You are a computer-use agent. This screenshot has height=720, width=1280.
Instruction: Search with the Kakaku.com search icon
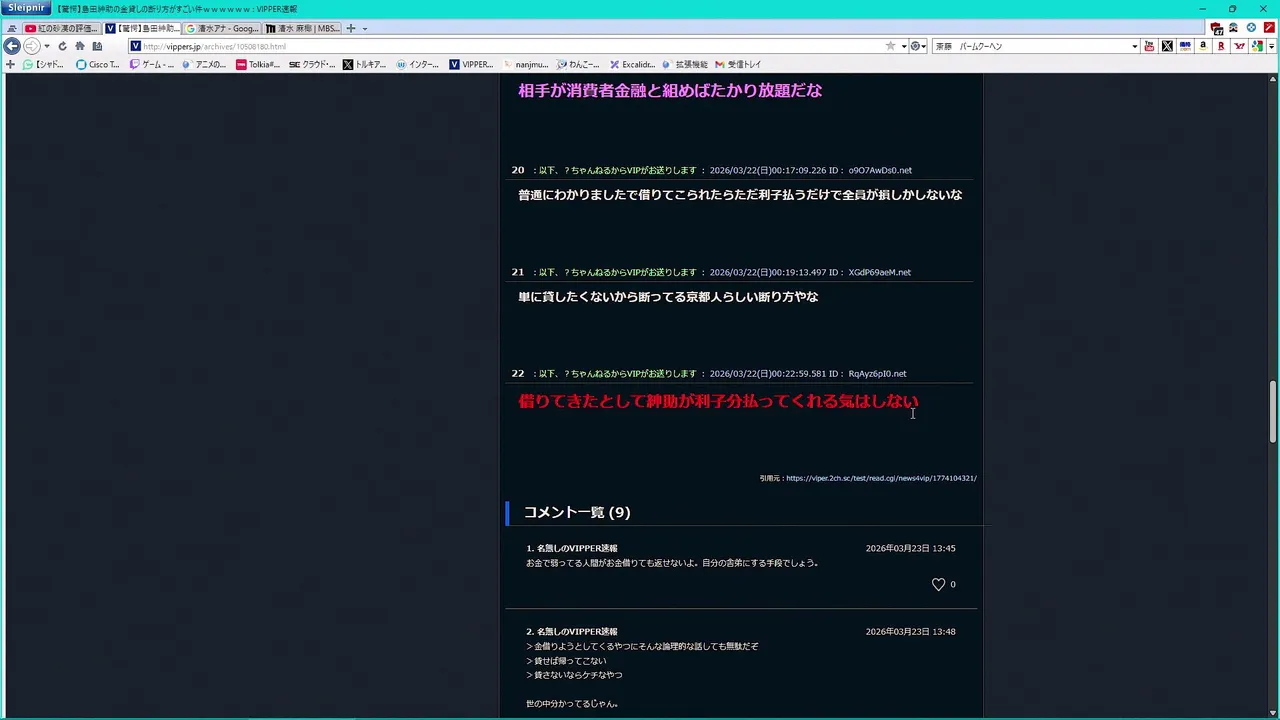(x=1185, y=46)
